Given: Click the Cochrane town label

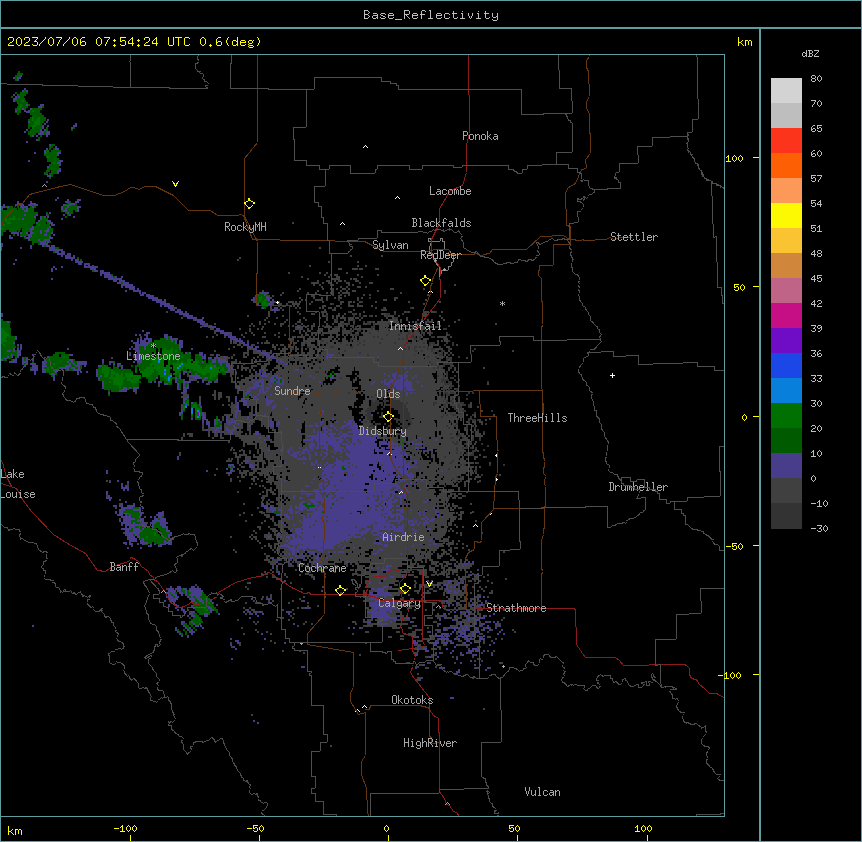Looking at the screenshot, I should tap(322, 568).
